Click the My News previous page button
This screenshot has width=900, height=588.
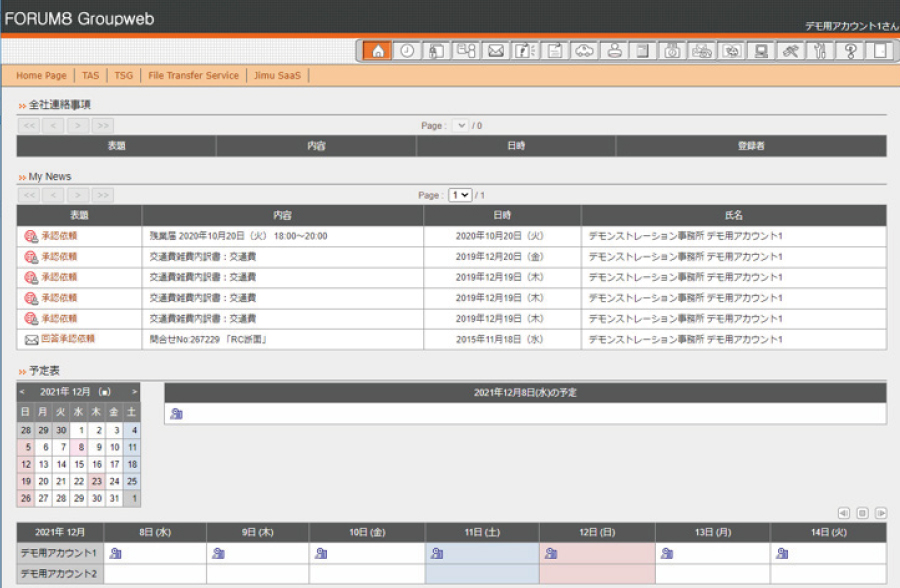pyautogui.click(x=53, y=195)
